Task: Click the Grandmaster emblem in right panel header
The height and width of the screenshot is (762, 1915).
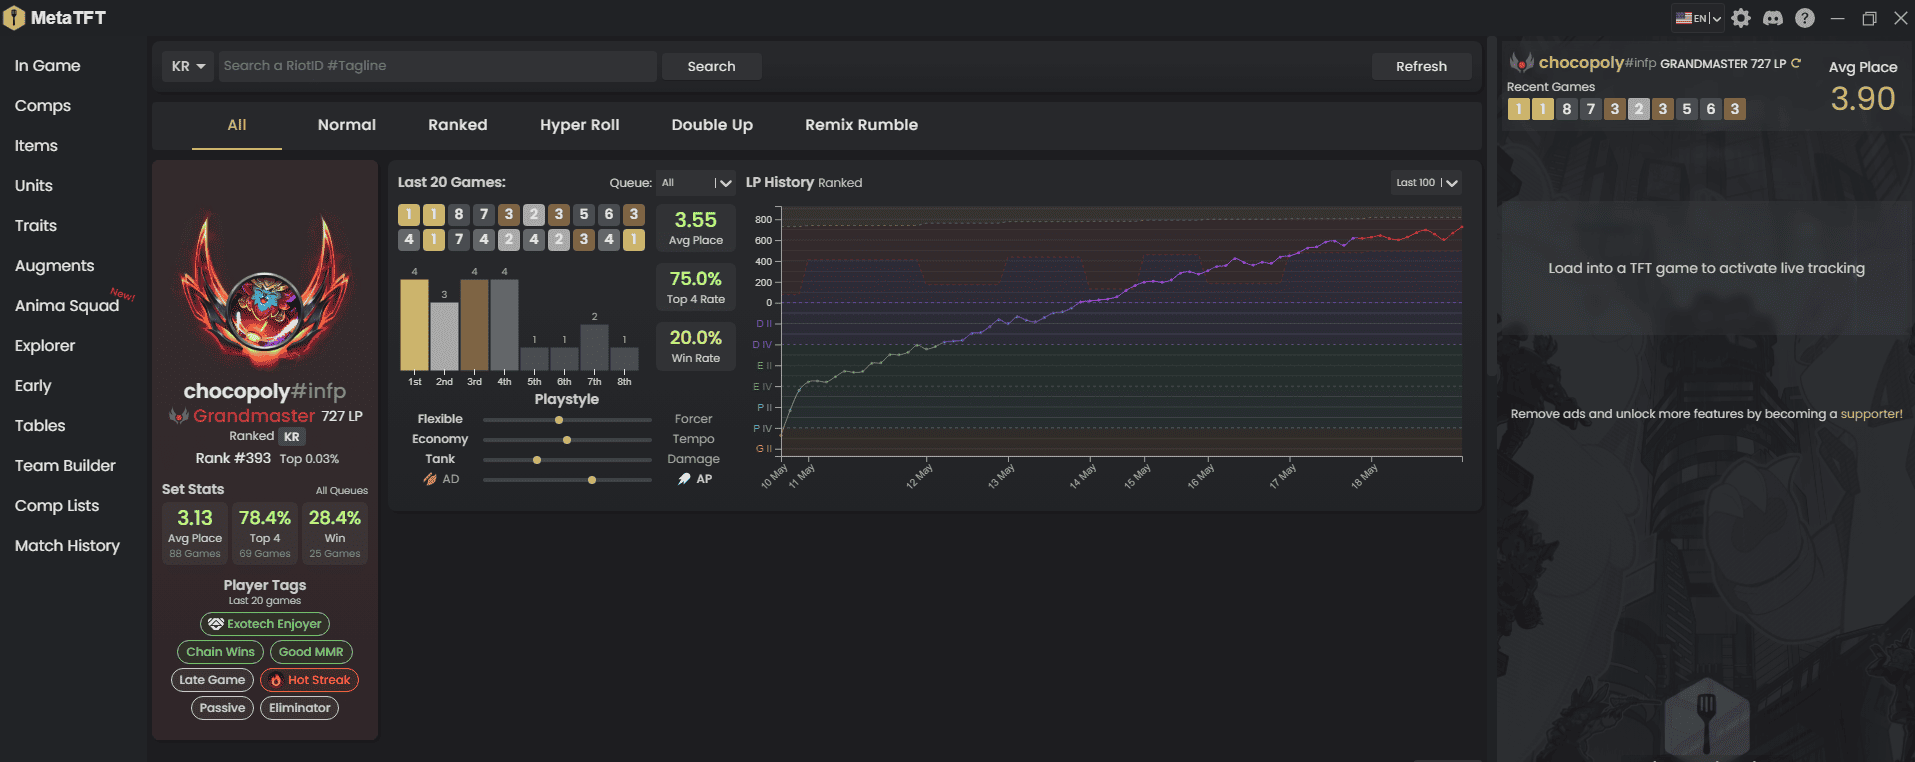Action: pyautogui.click(x=1521, y=63)
